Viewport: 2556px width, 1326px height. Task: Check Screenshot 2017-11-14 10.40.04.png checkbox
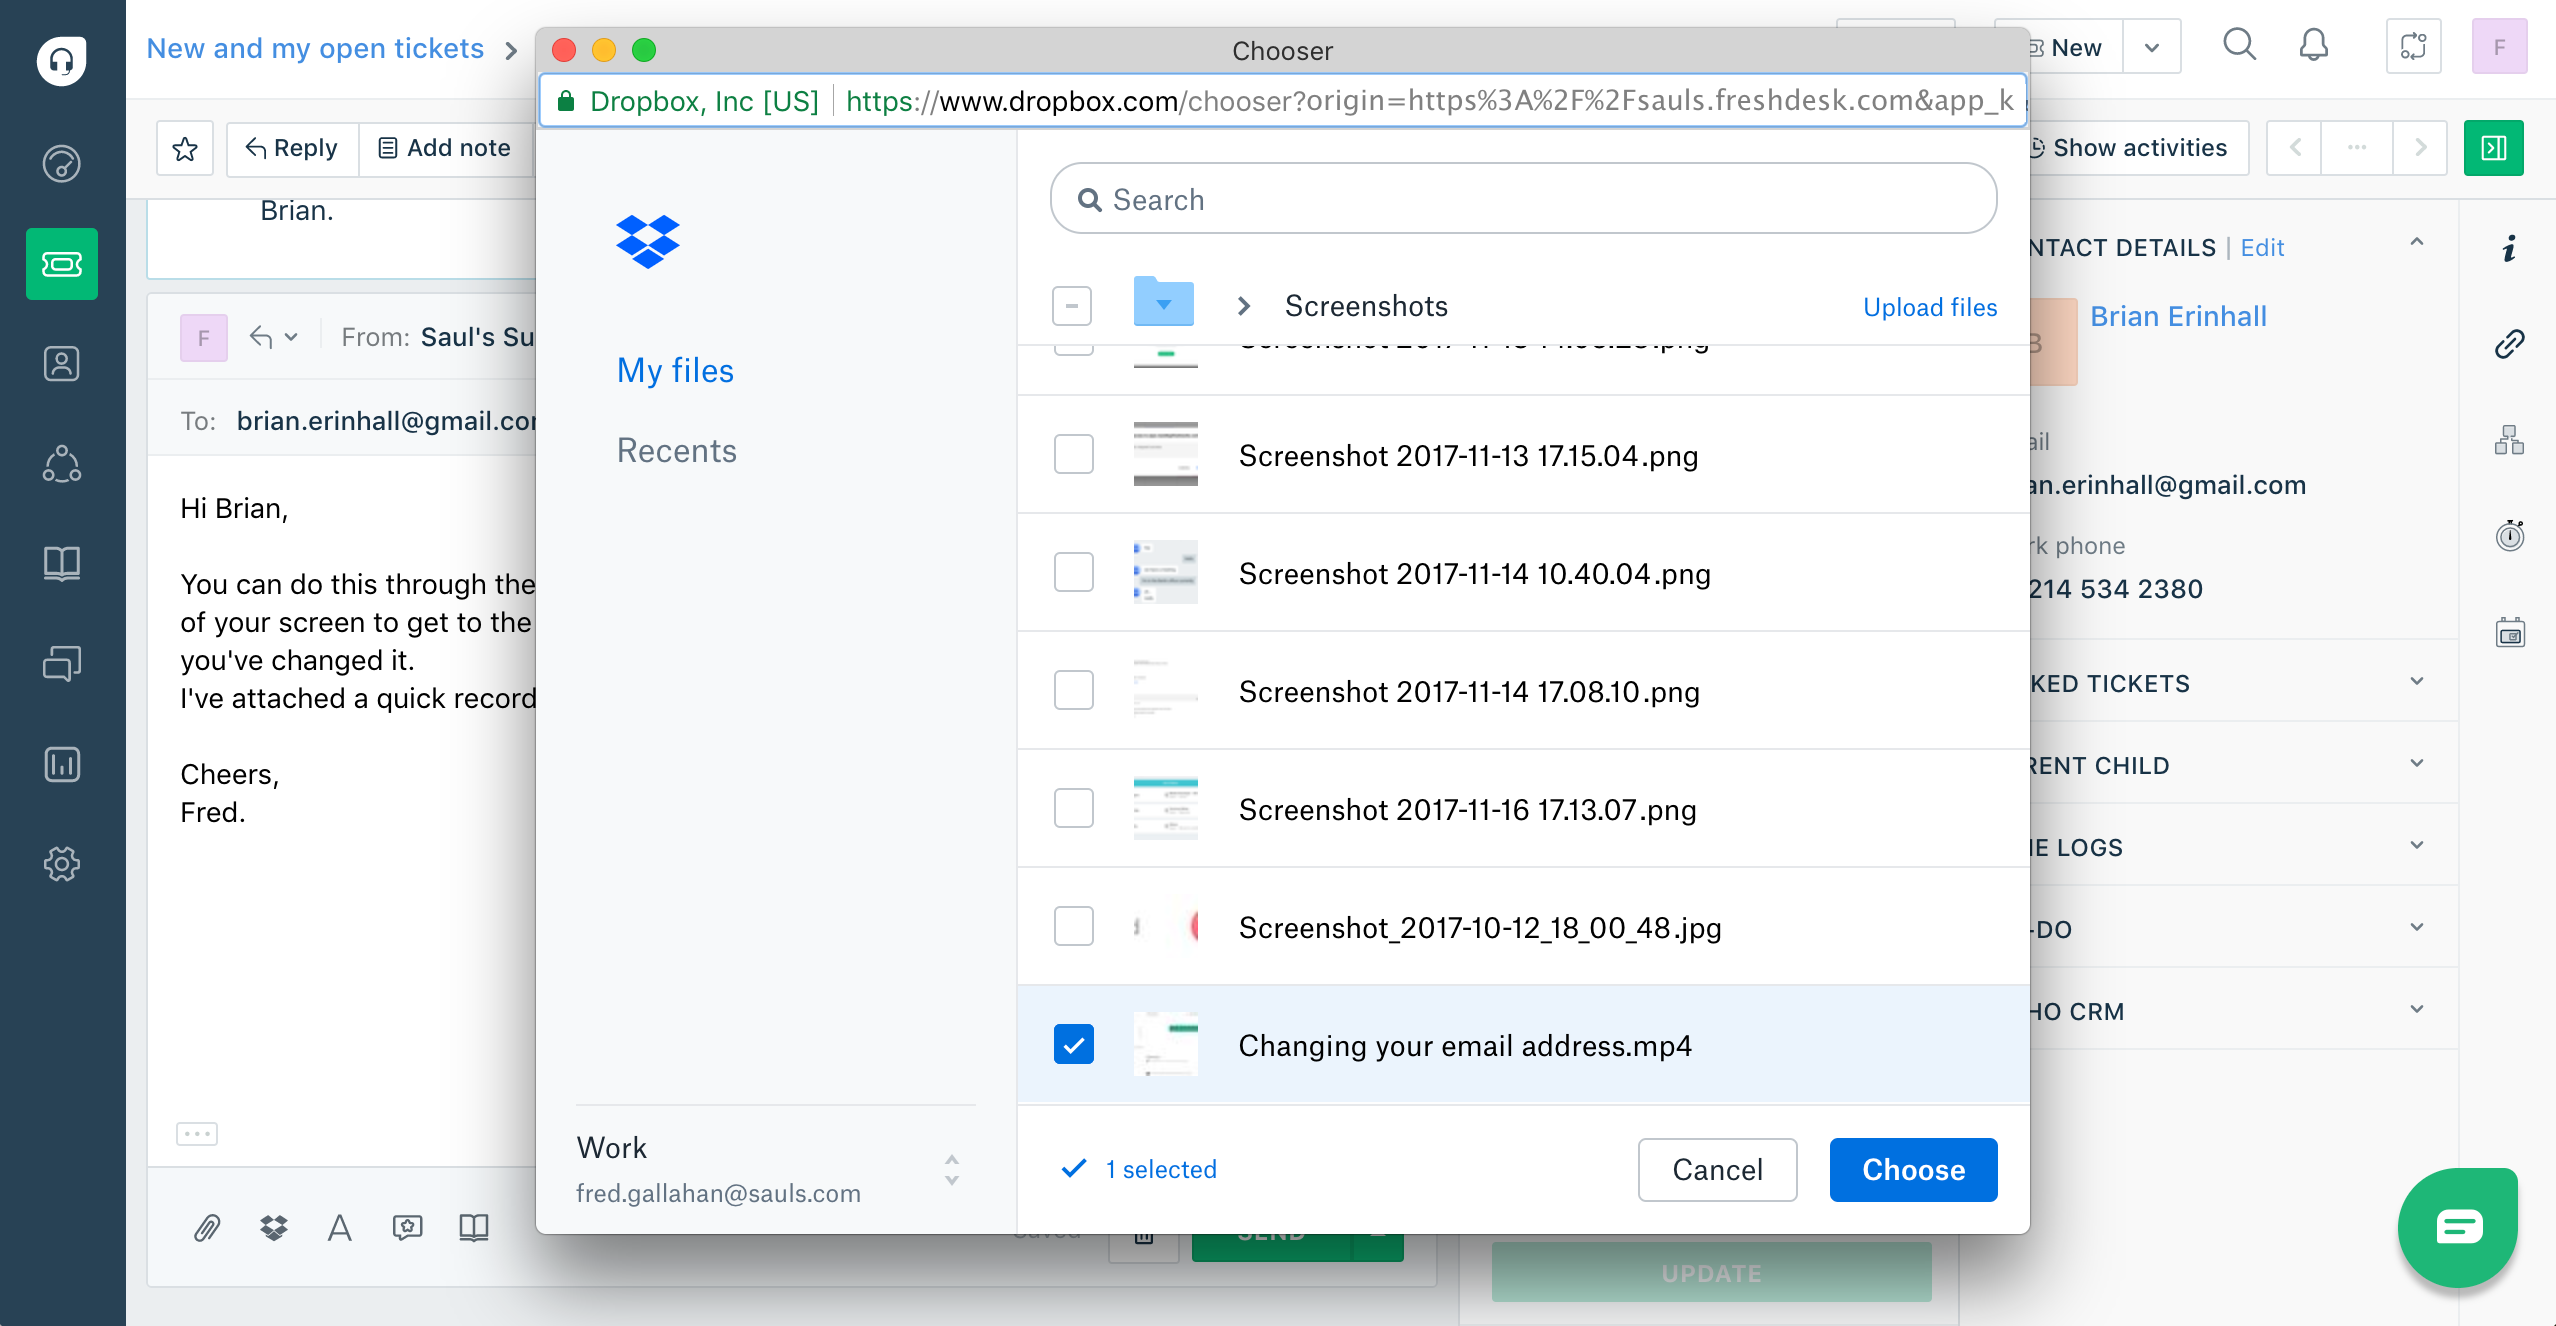pyautogui.click(x=1074, y=573)
